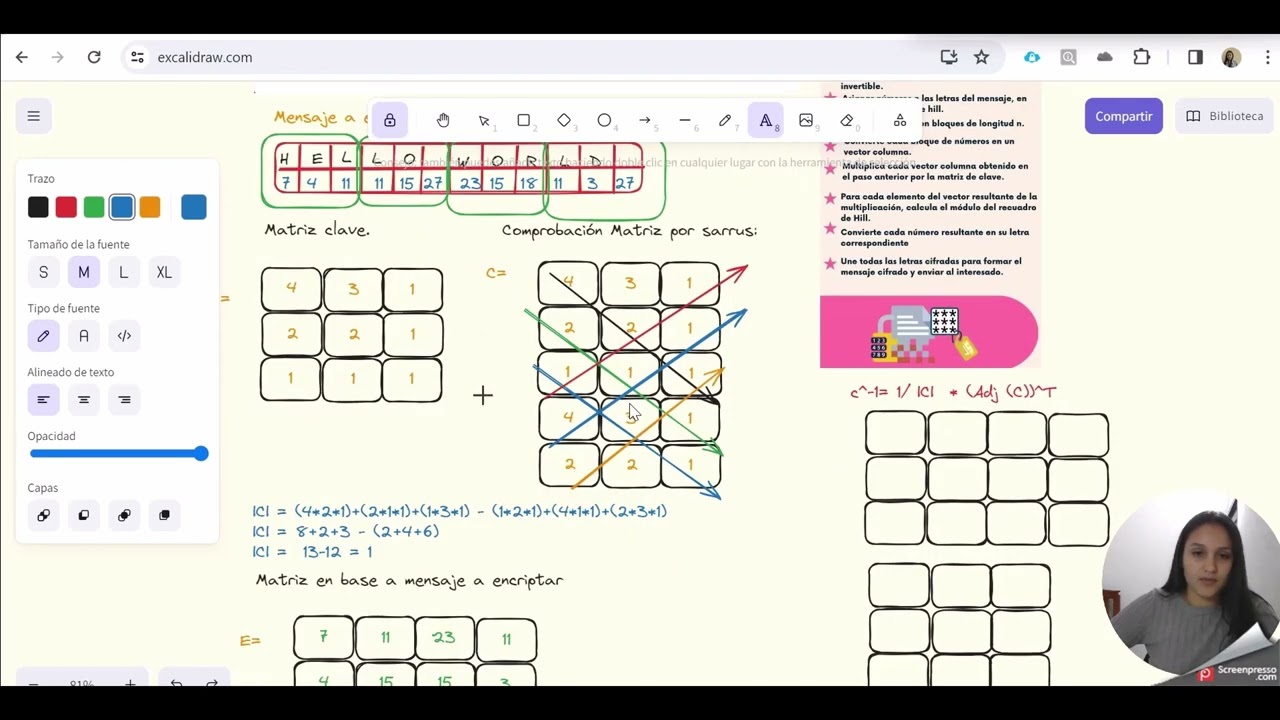
Task: Open the more tools shapes icon
Action: tap(900, 120)
